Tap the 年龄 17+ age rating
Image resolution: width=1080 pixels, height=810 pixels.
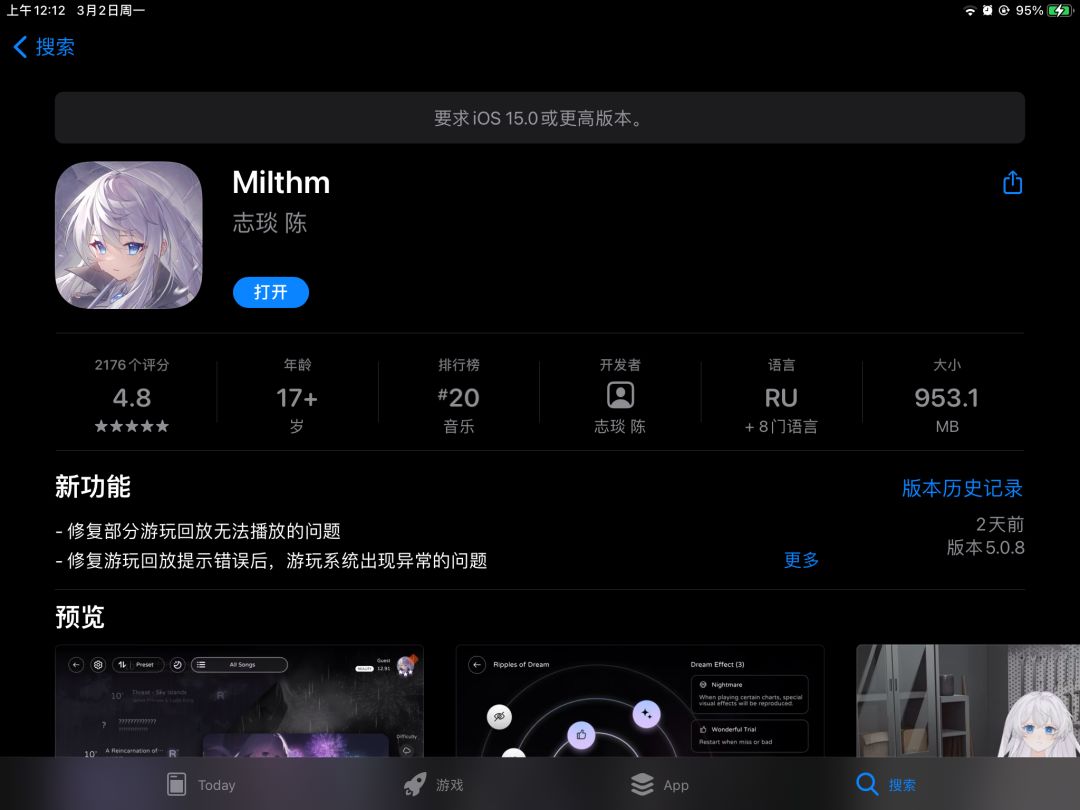297,397
